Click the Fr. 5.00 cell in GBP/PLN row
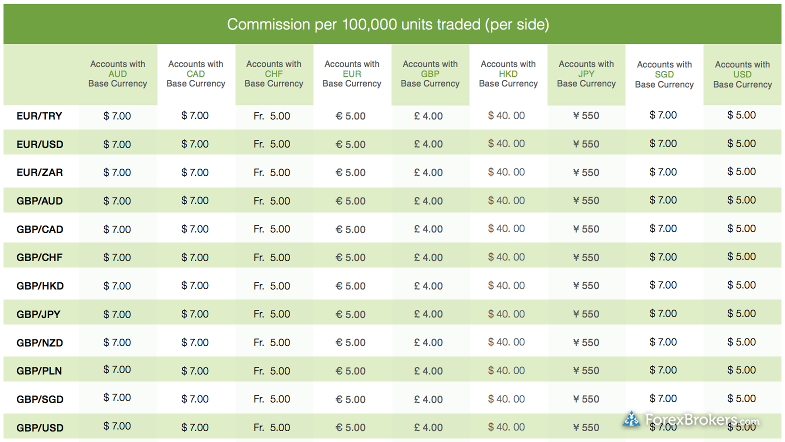 coord(272,371)
